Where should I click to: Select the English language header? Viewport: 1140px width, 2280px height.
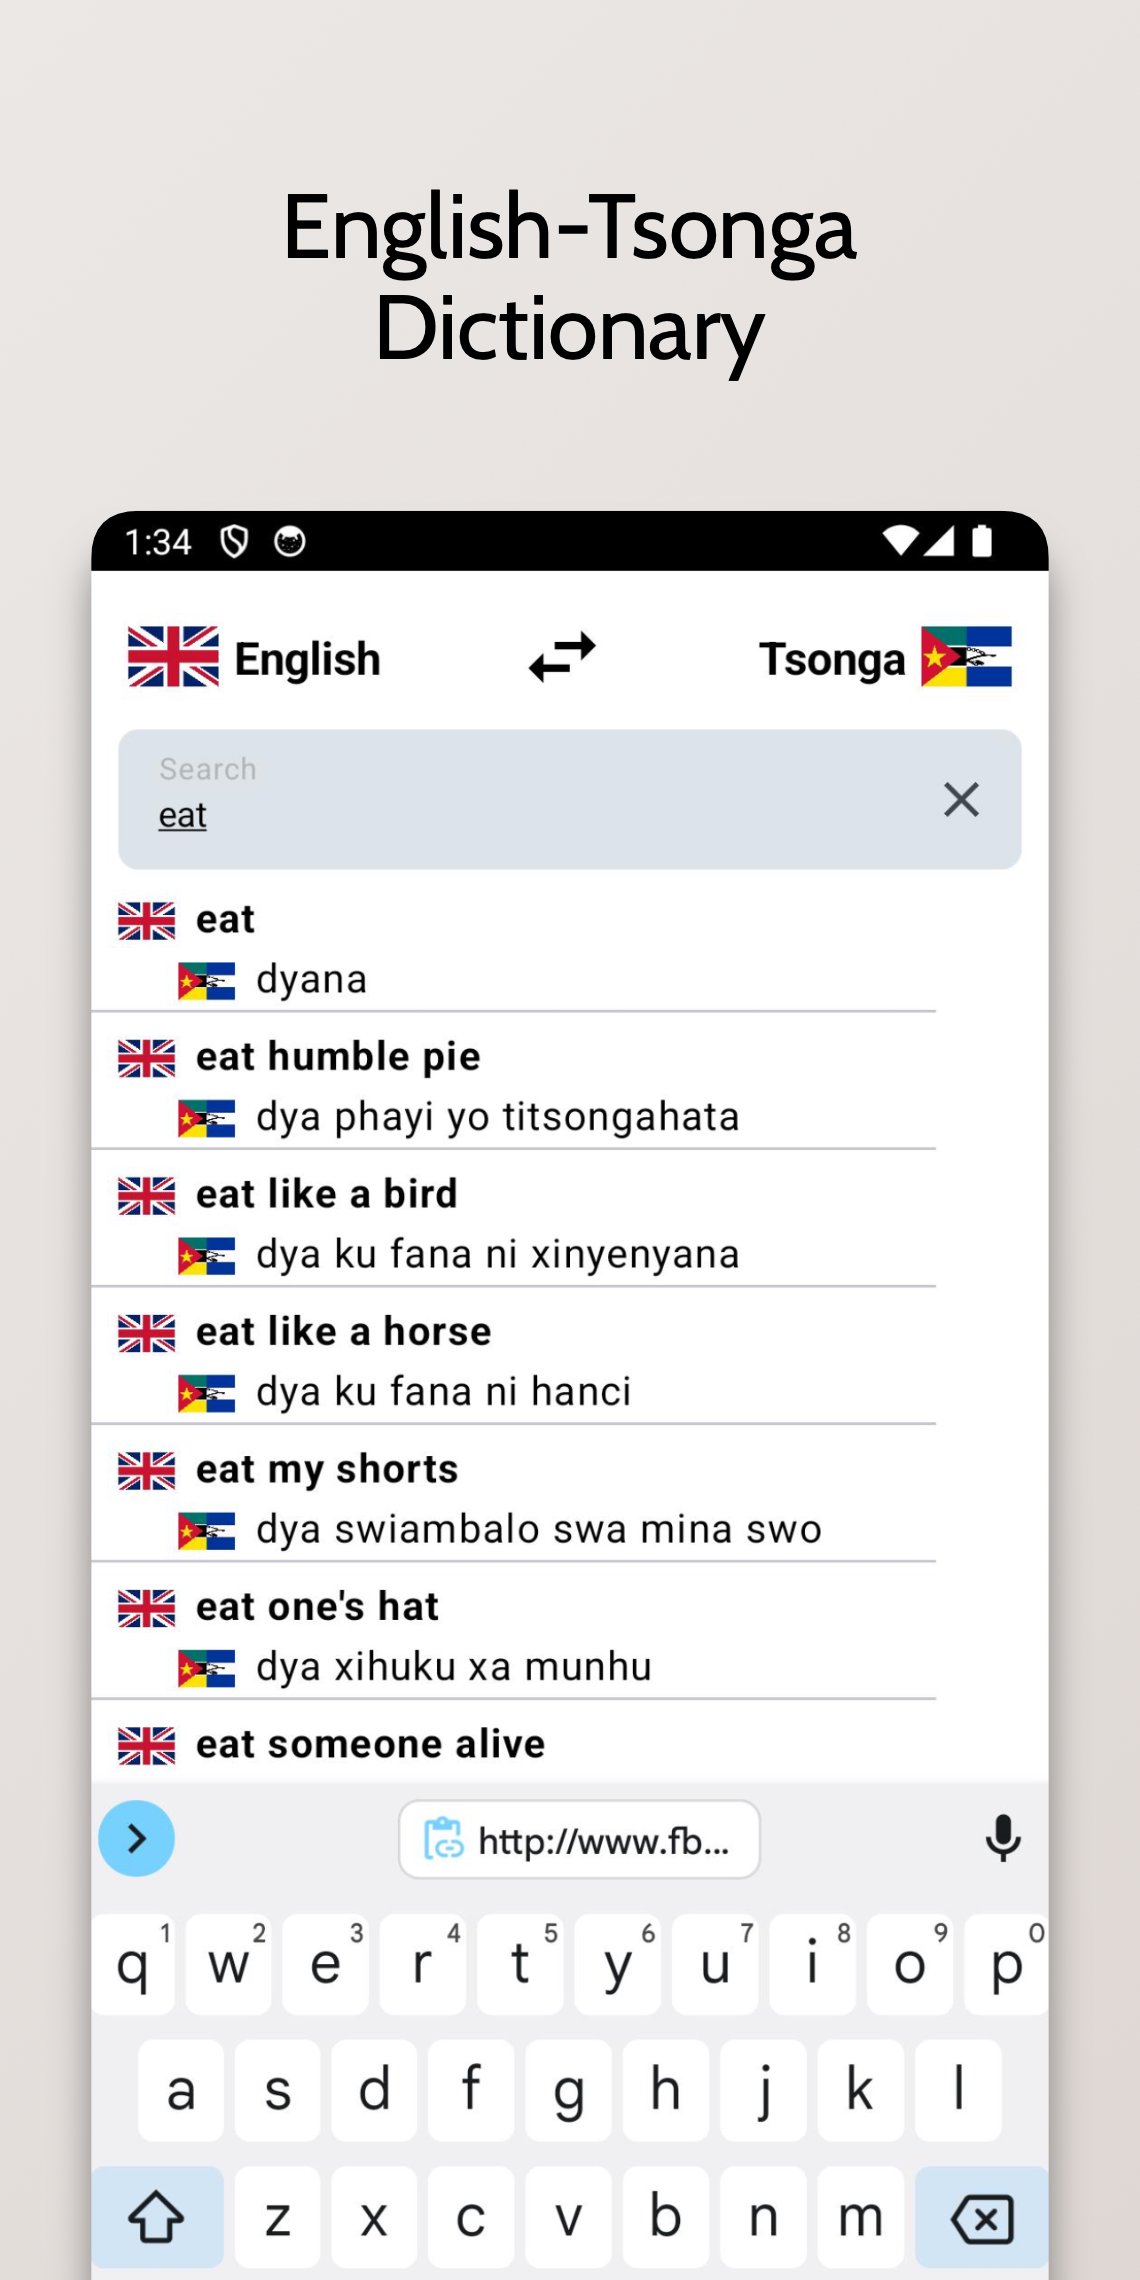coord(306,657)
